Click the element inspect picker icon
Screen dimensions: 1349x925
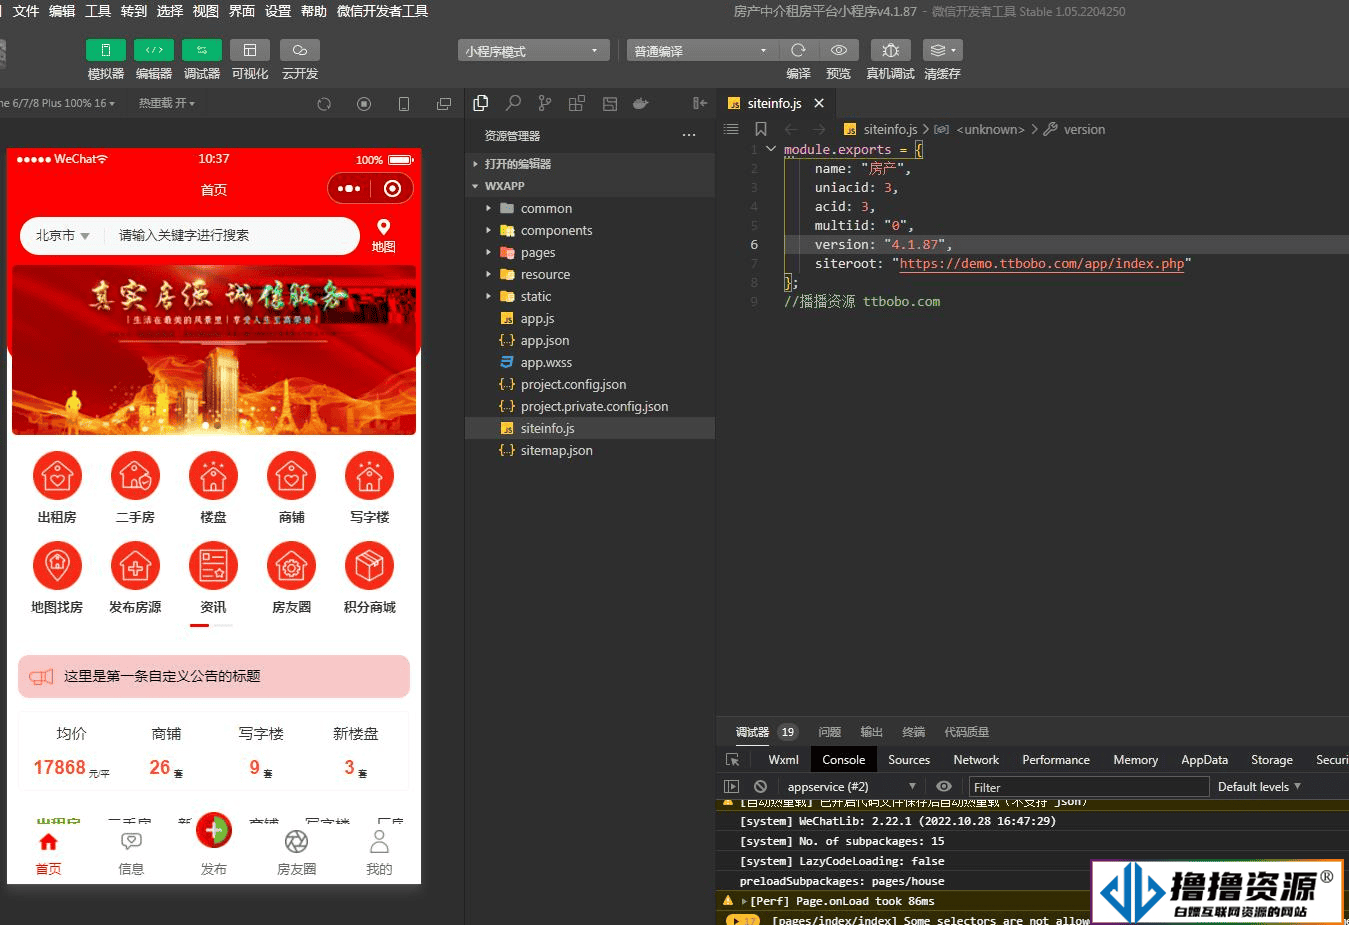coord(732,760)
